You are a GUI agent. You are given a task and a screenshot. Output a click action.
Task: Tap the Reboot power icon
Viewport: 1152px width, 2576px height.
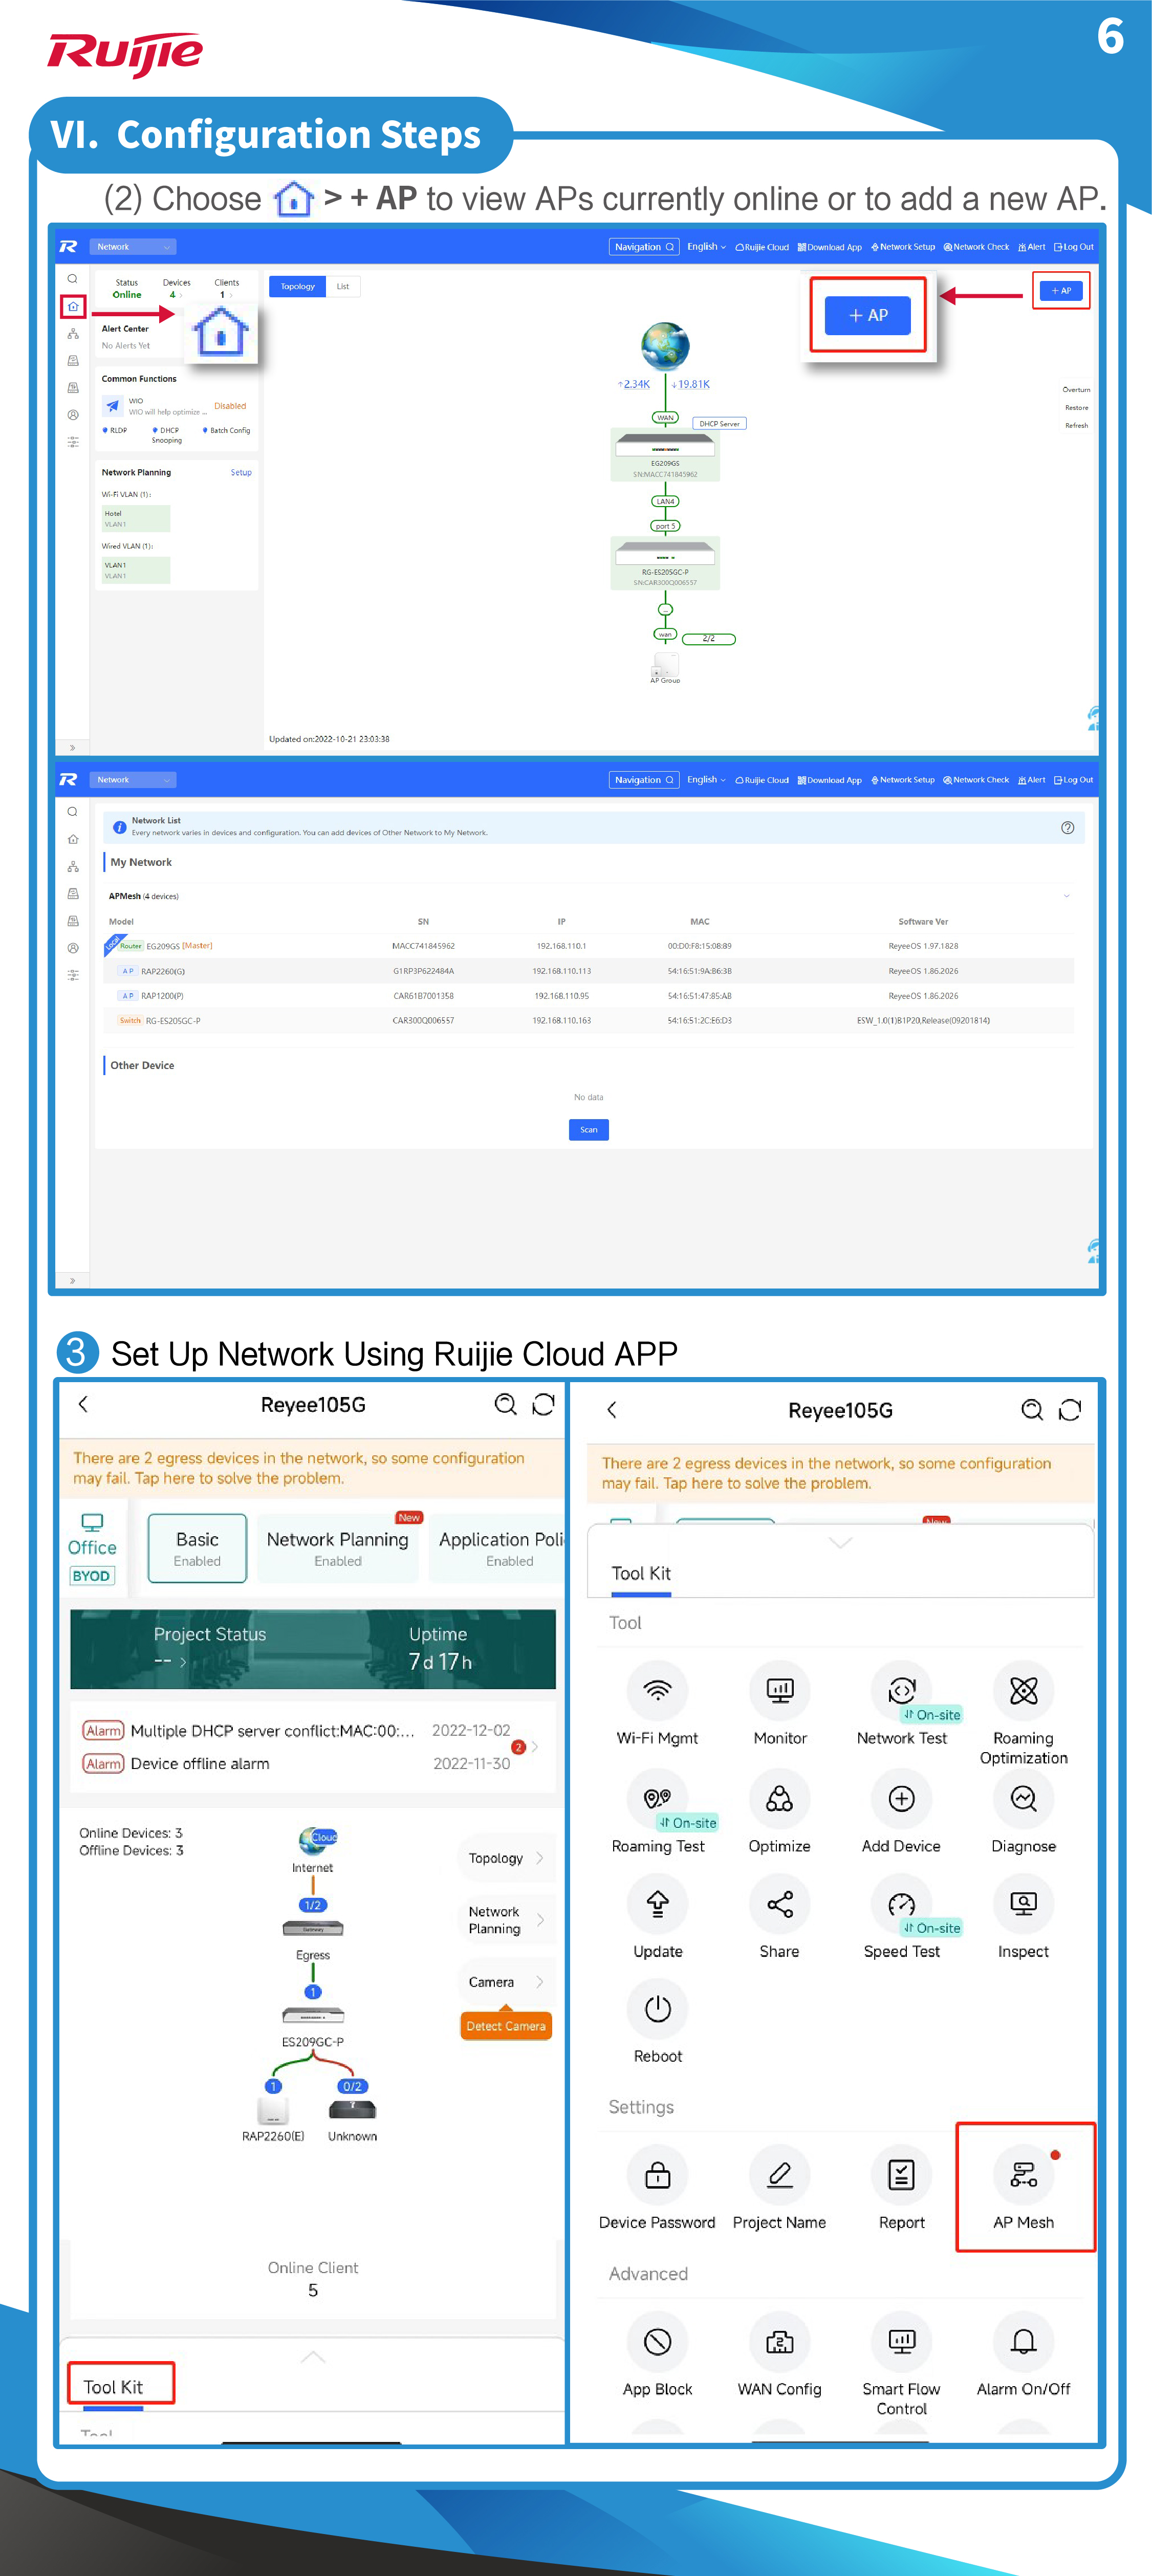point(657,2009)
